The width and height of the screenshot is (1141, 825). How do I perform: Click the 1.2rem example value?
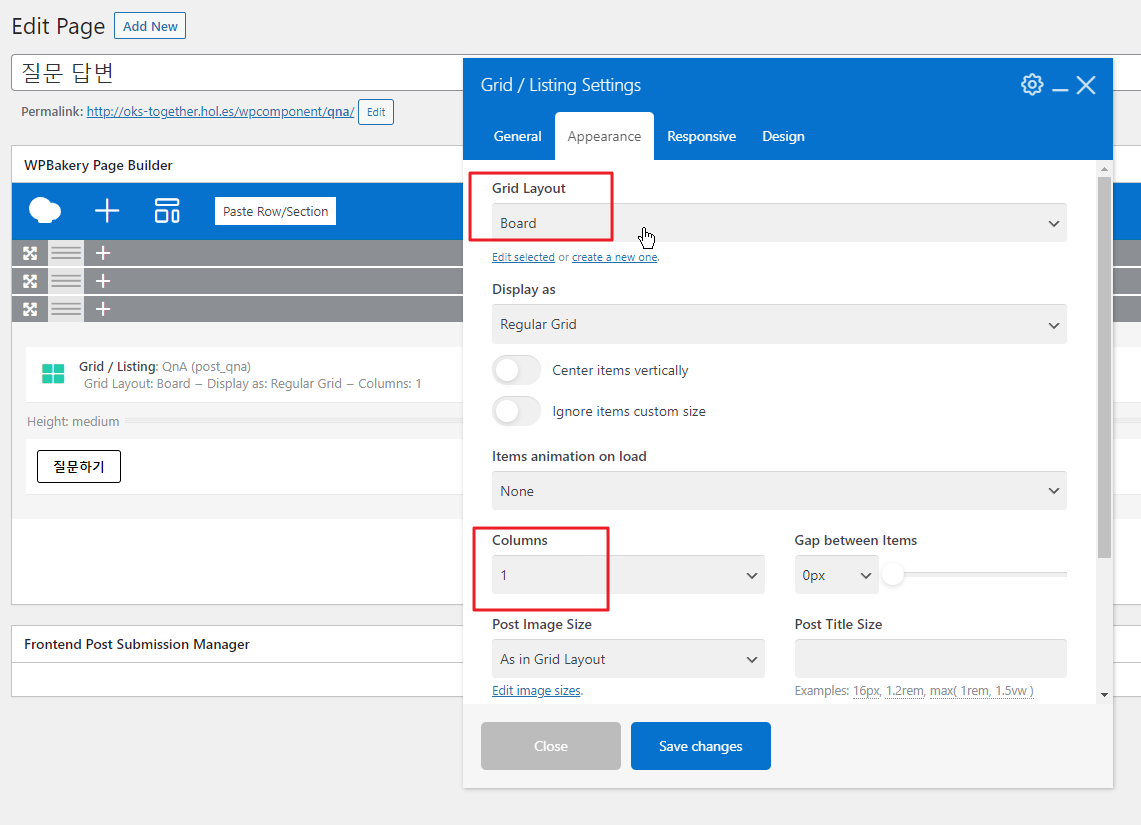(x=905, y=690)
